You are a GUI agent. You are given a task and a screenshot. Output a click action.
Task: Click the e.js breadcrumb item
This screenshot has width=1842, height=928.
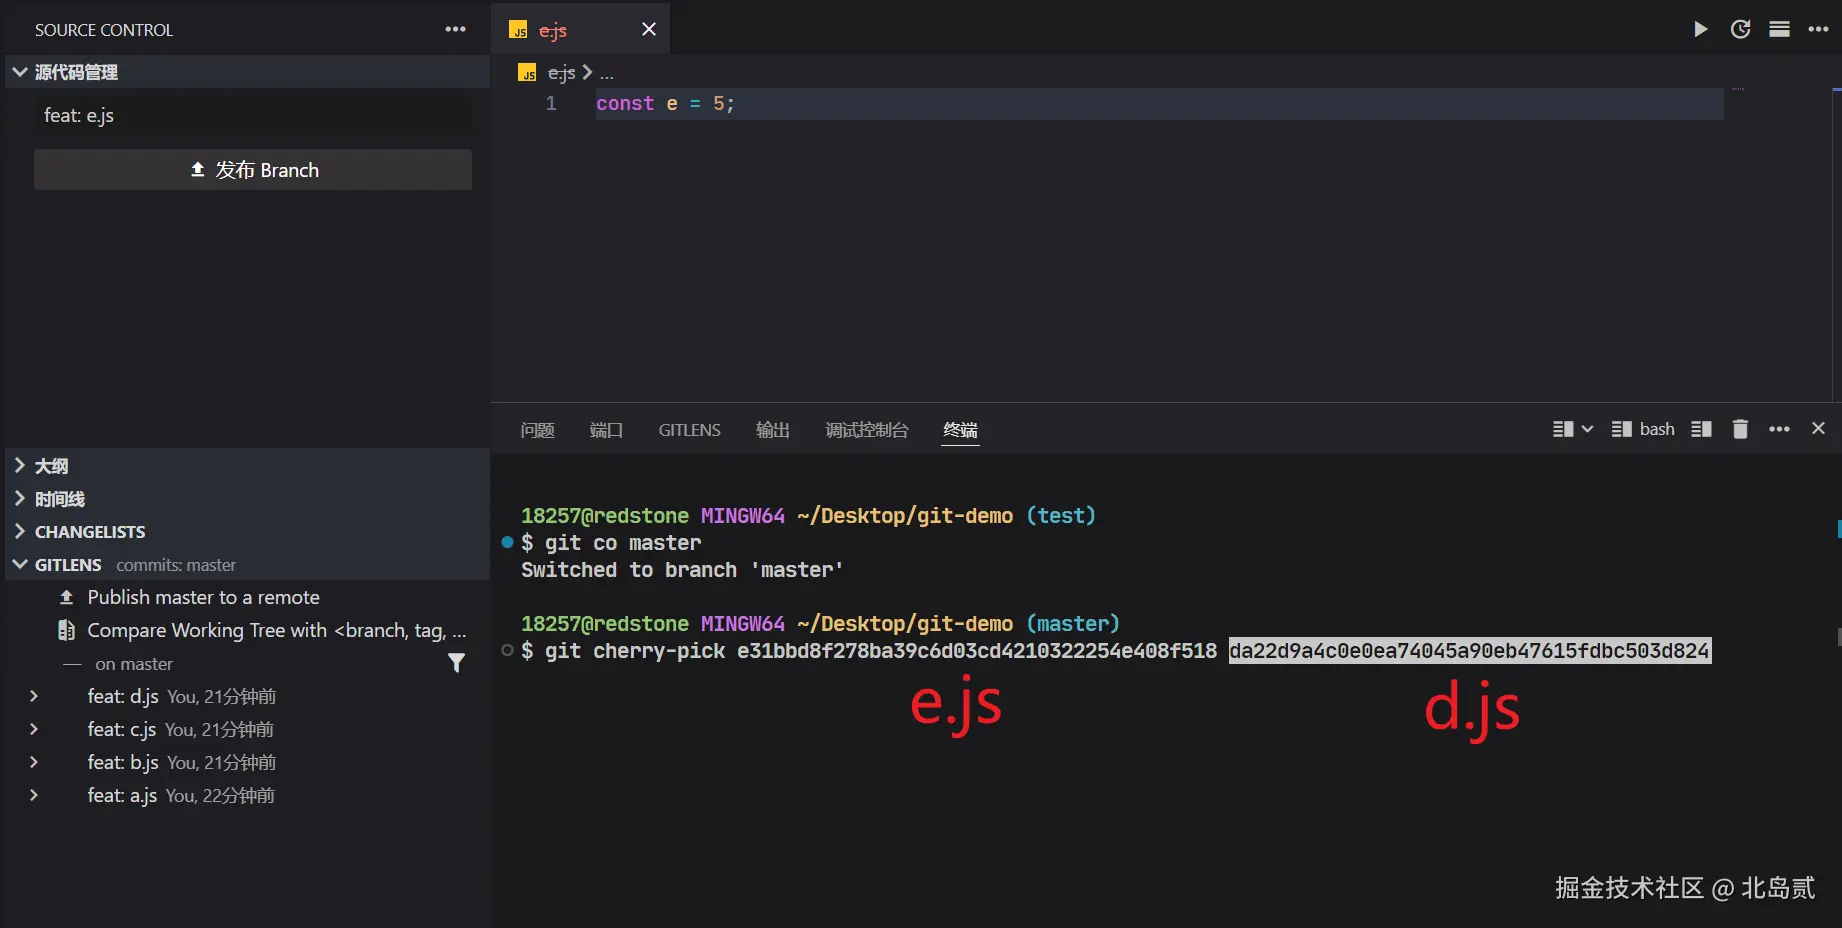tap(561, 73)
